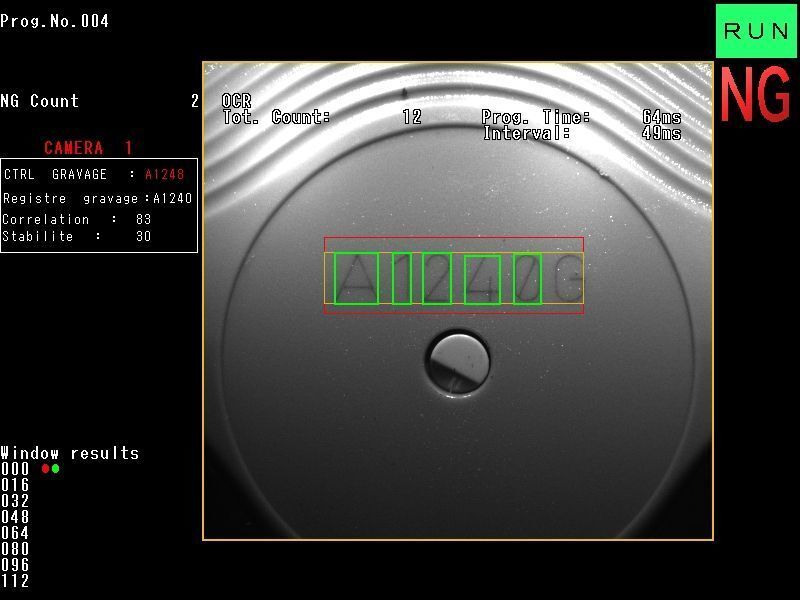The image size is (800, 600).
Task: Click green OCR box around letter A
Action: 356,278
